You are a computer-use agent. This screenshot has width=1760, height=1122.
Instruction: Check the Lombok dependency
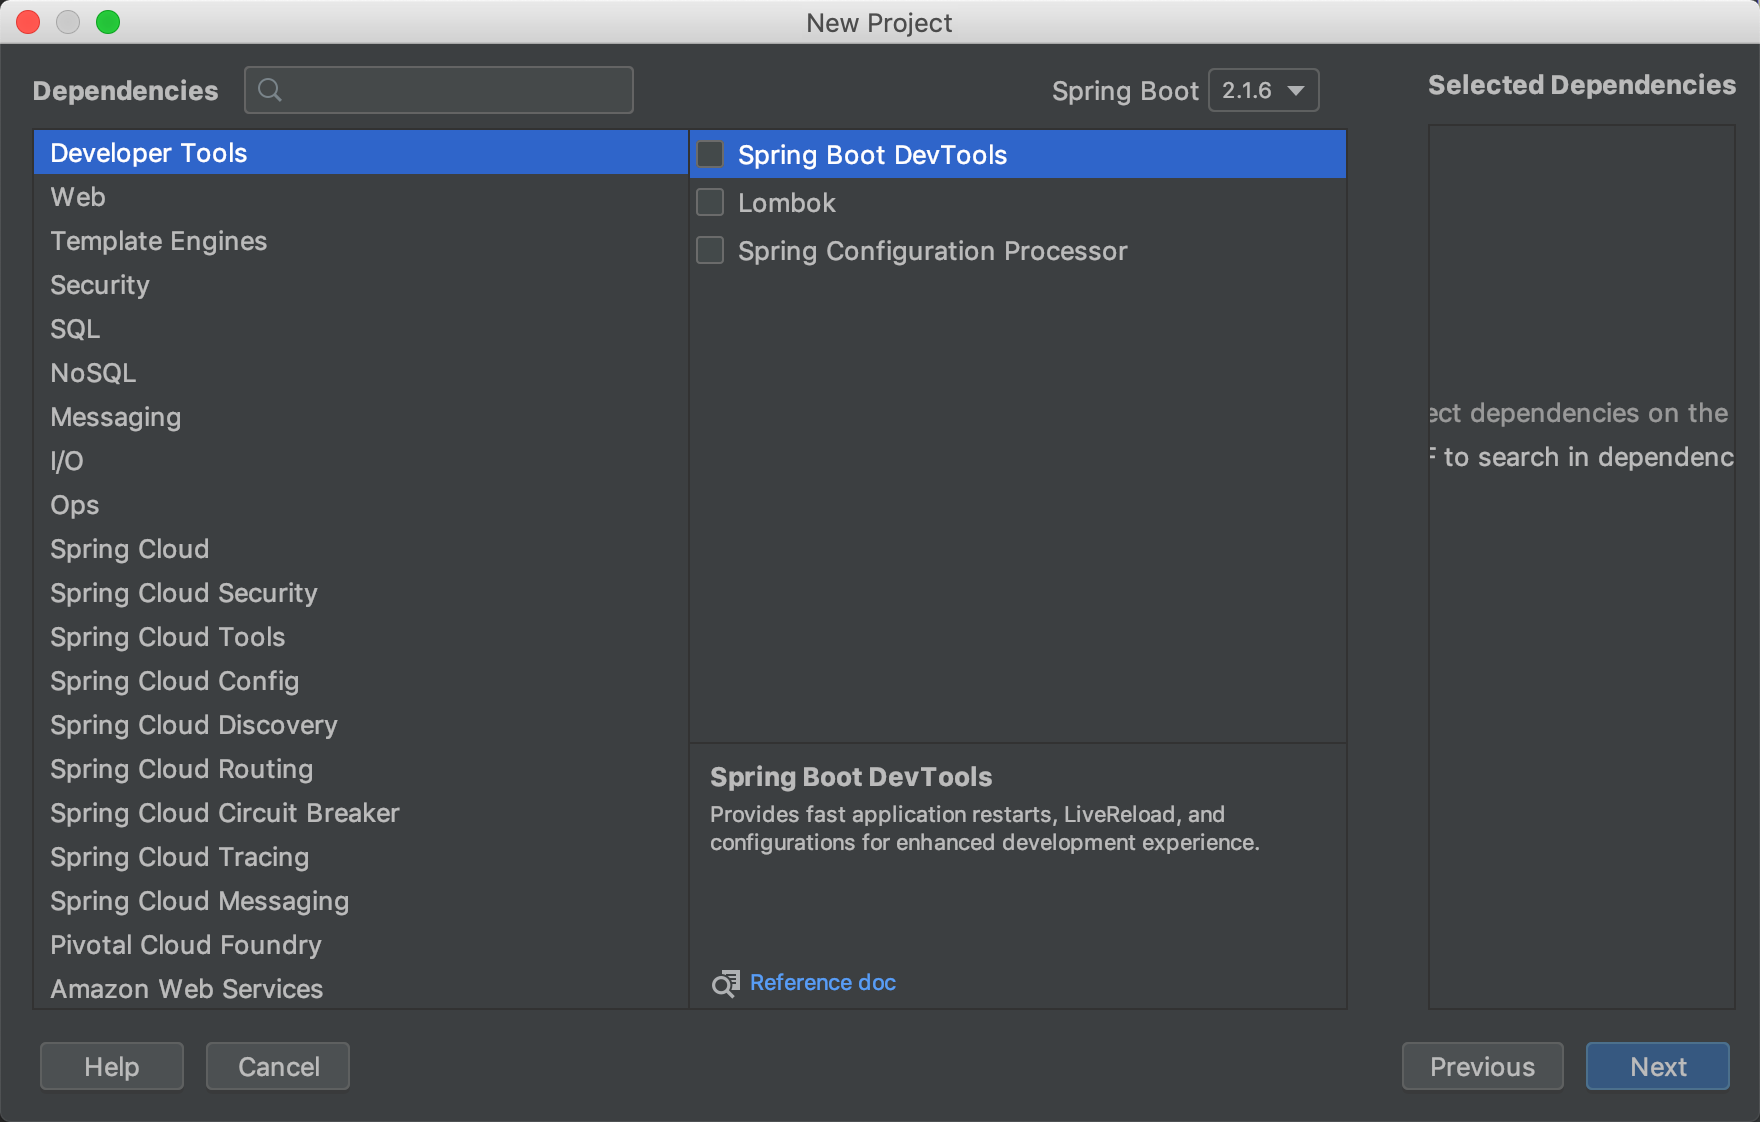pos(710,202)
